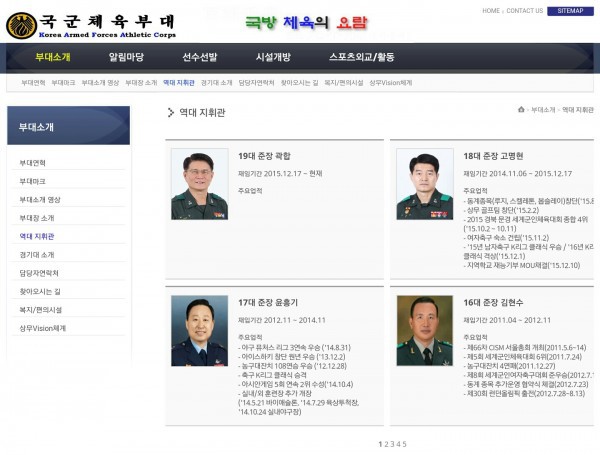600x455 pixels.
Task: Click the 18대 commander portrait photo
Action: coord(425,184)
